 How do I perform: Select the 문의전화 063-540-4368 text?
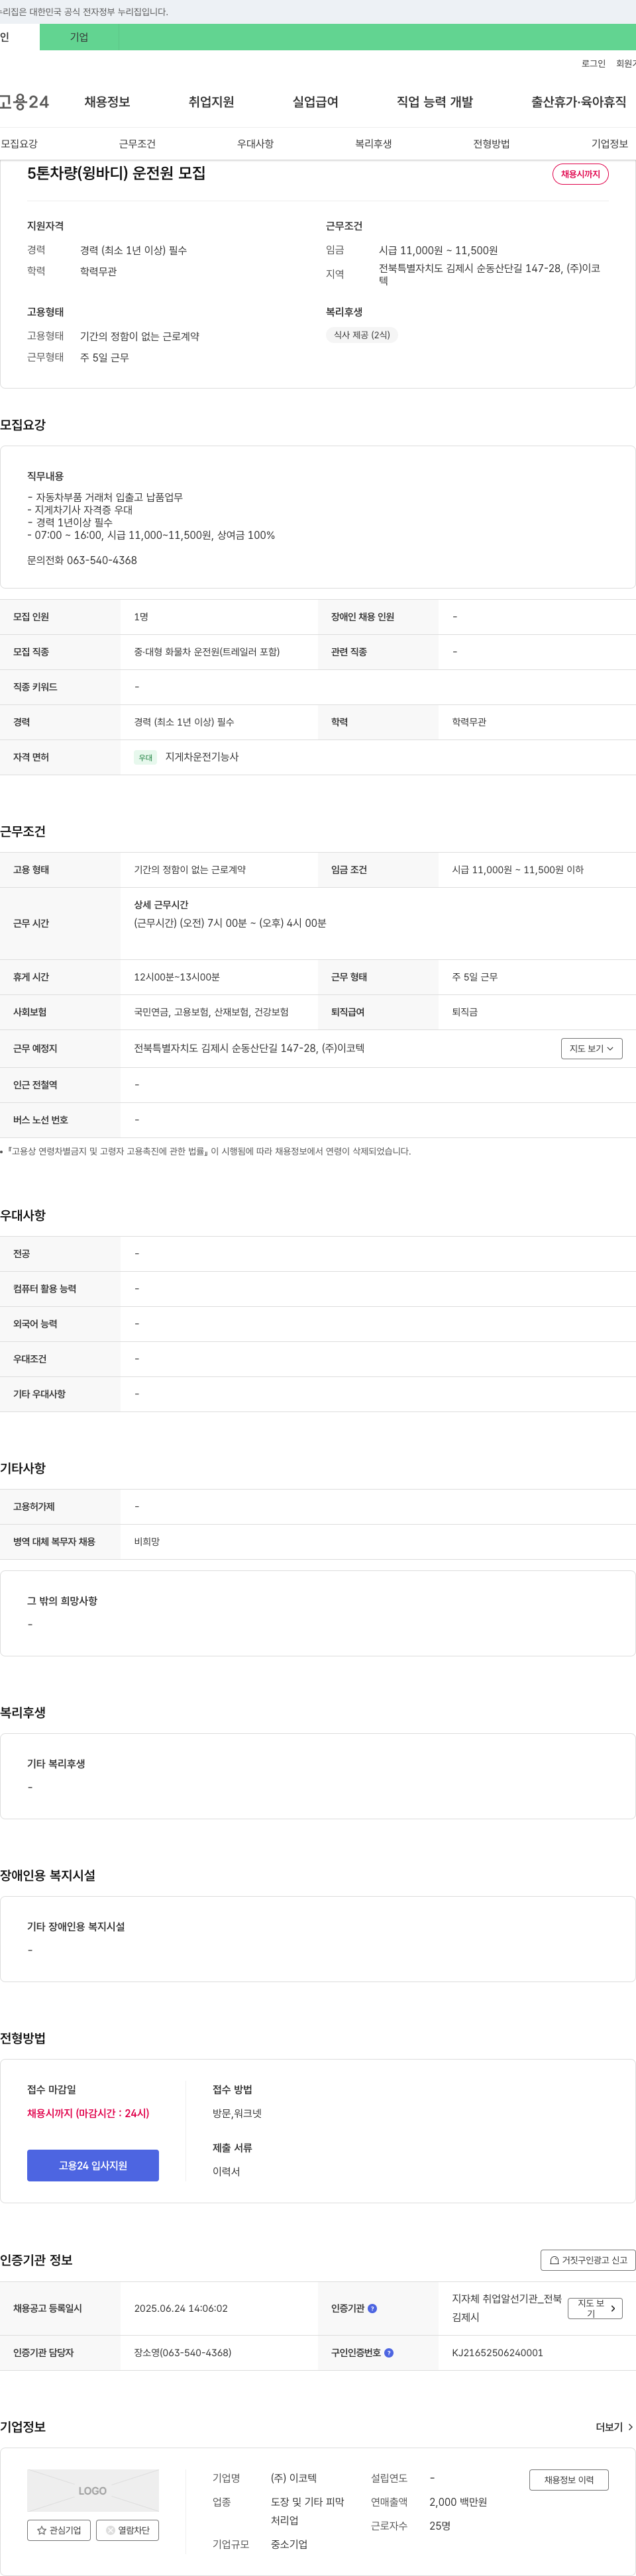click(82, 560)
